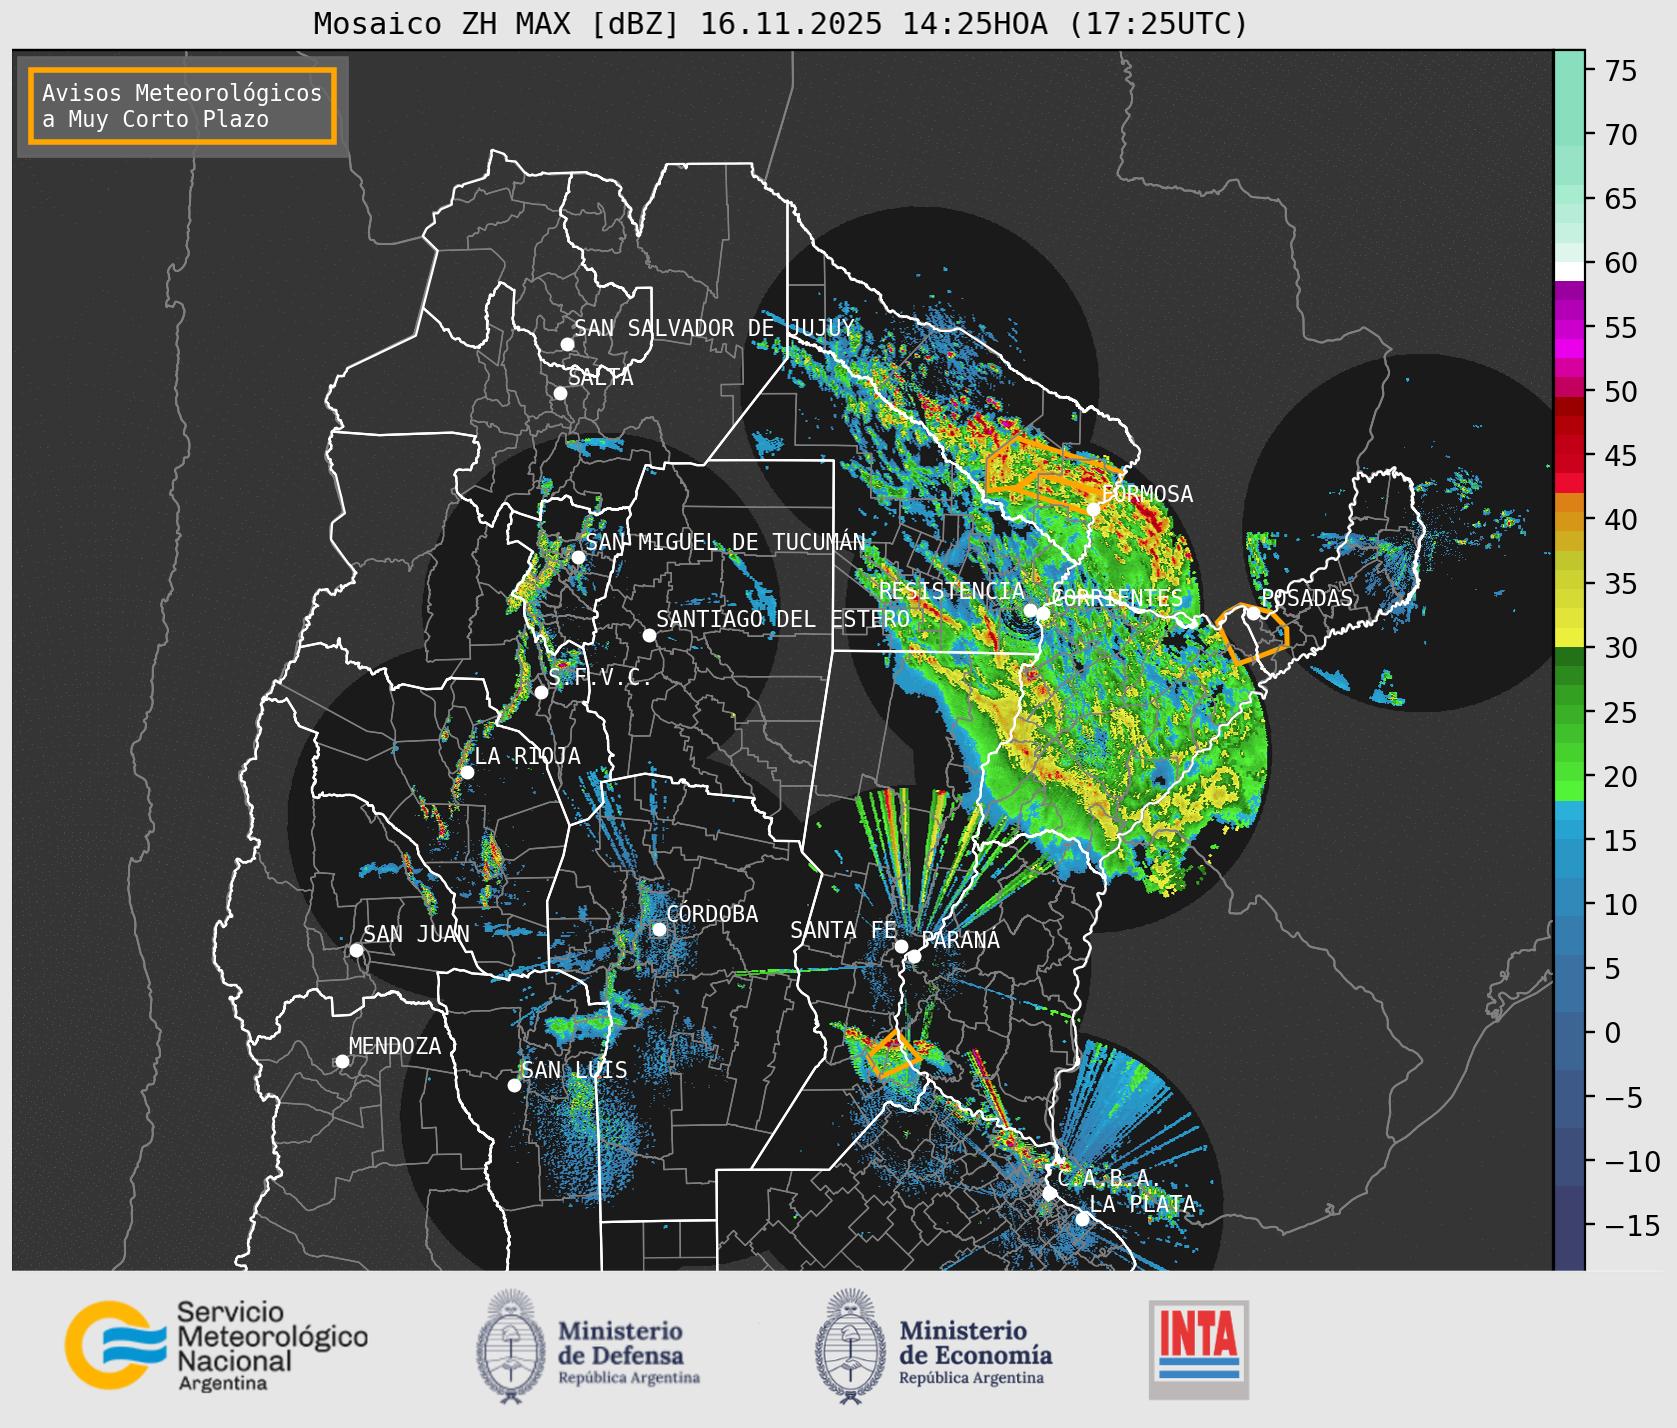Click the Ministerio de Economía crest logo
The height and width of the screenshot is (1428, 1677).
click(852, 1346)
